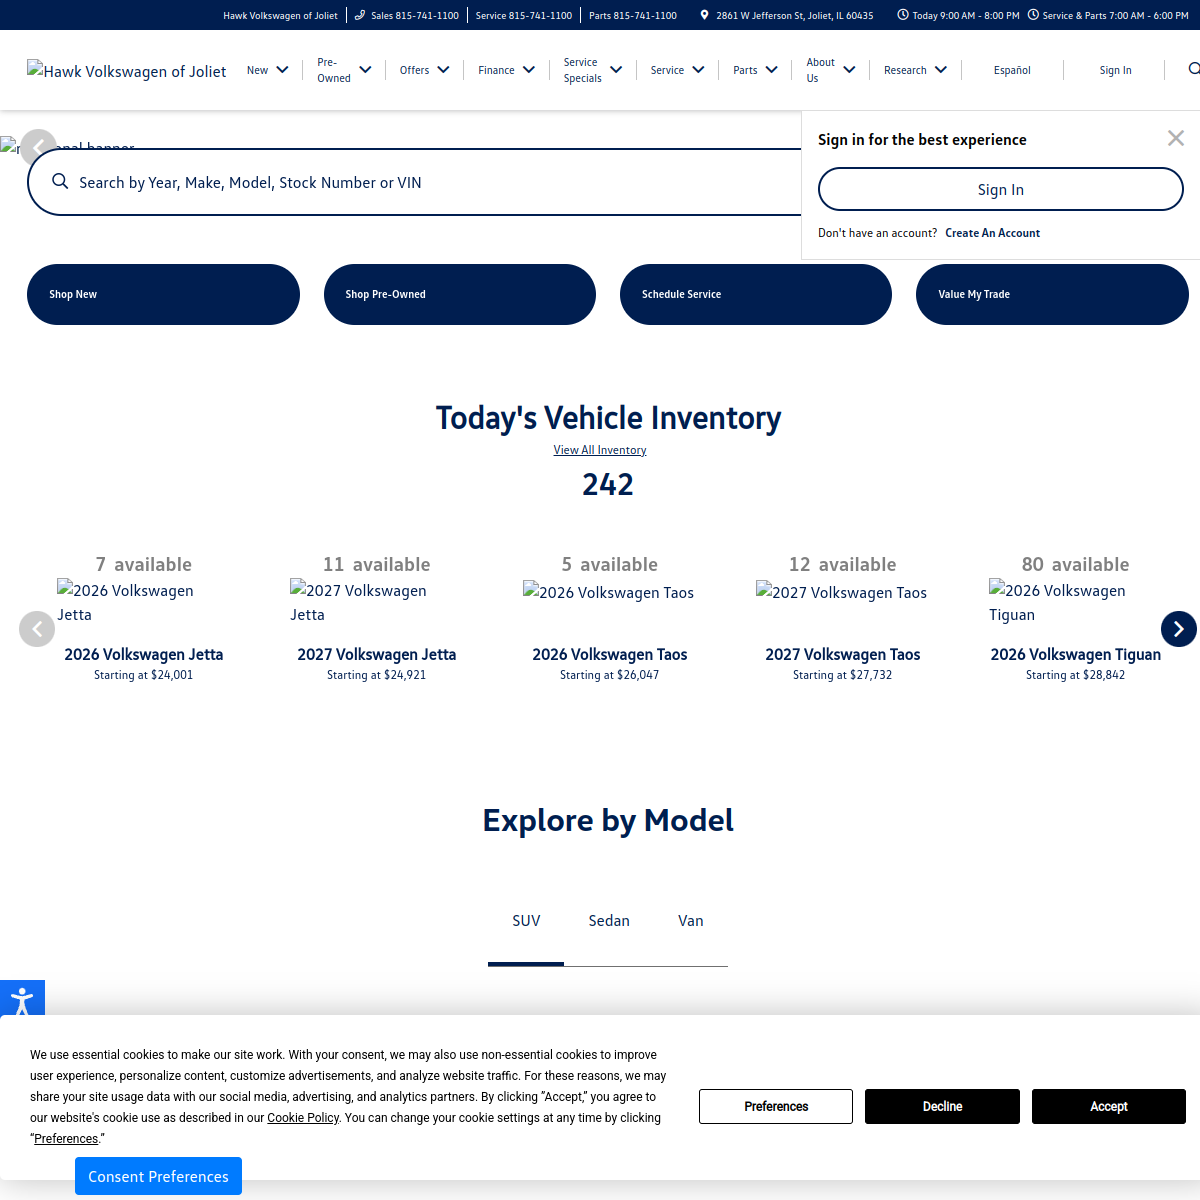The width and height of the screenshot is (1200, 1200).
Task: Click the 2026 Volkswagen Taos thumbnail image
Action: (x=609, y=592)
